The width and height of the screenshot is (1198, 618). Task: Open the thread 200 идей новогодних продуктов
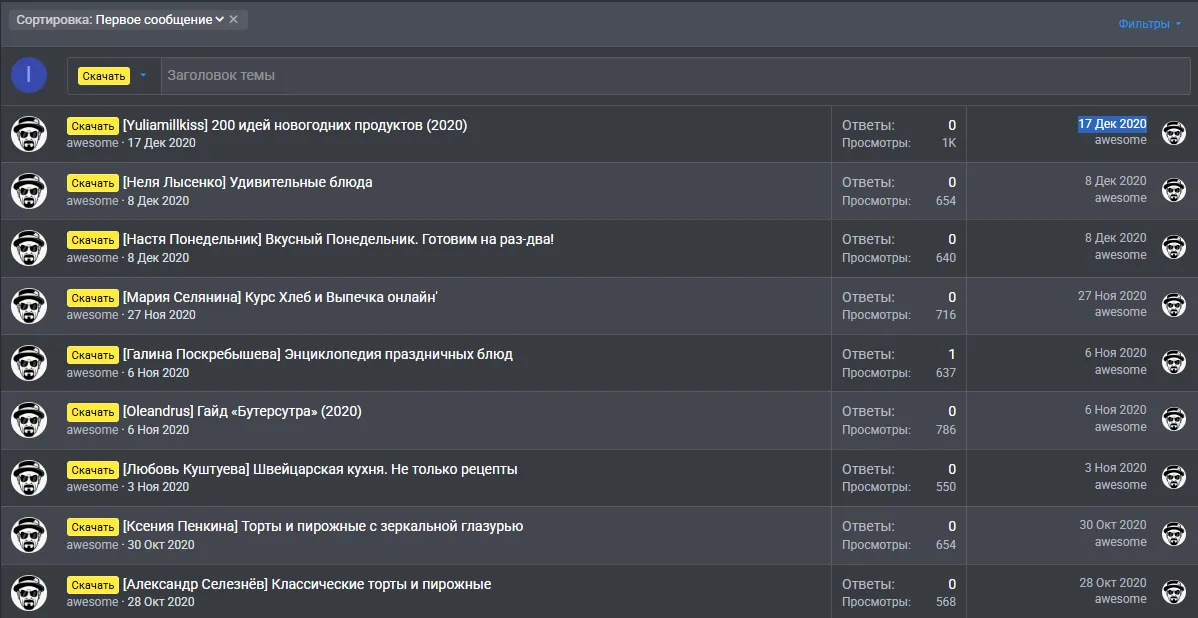point(295,125)
